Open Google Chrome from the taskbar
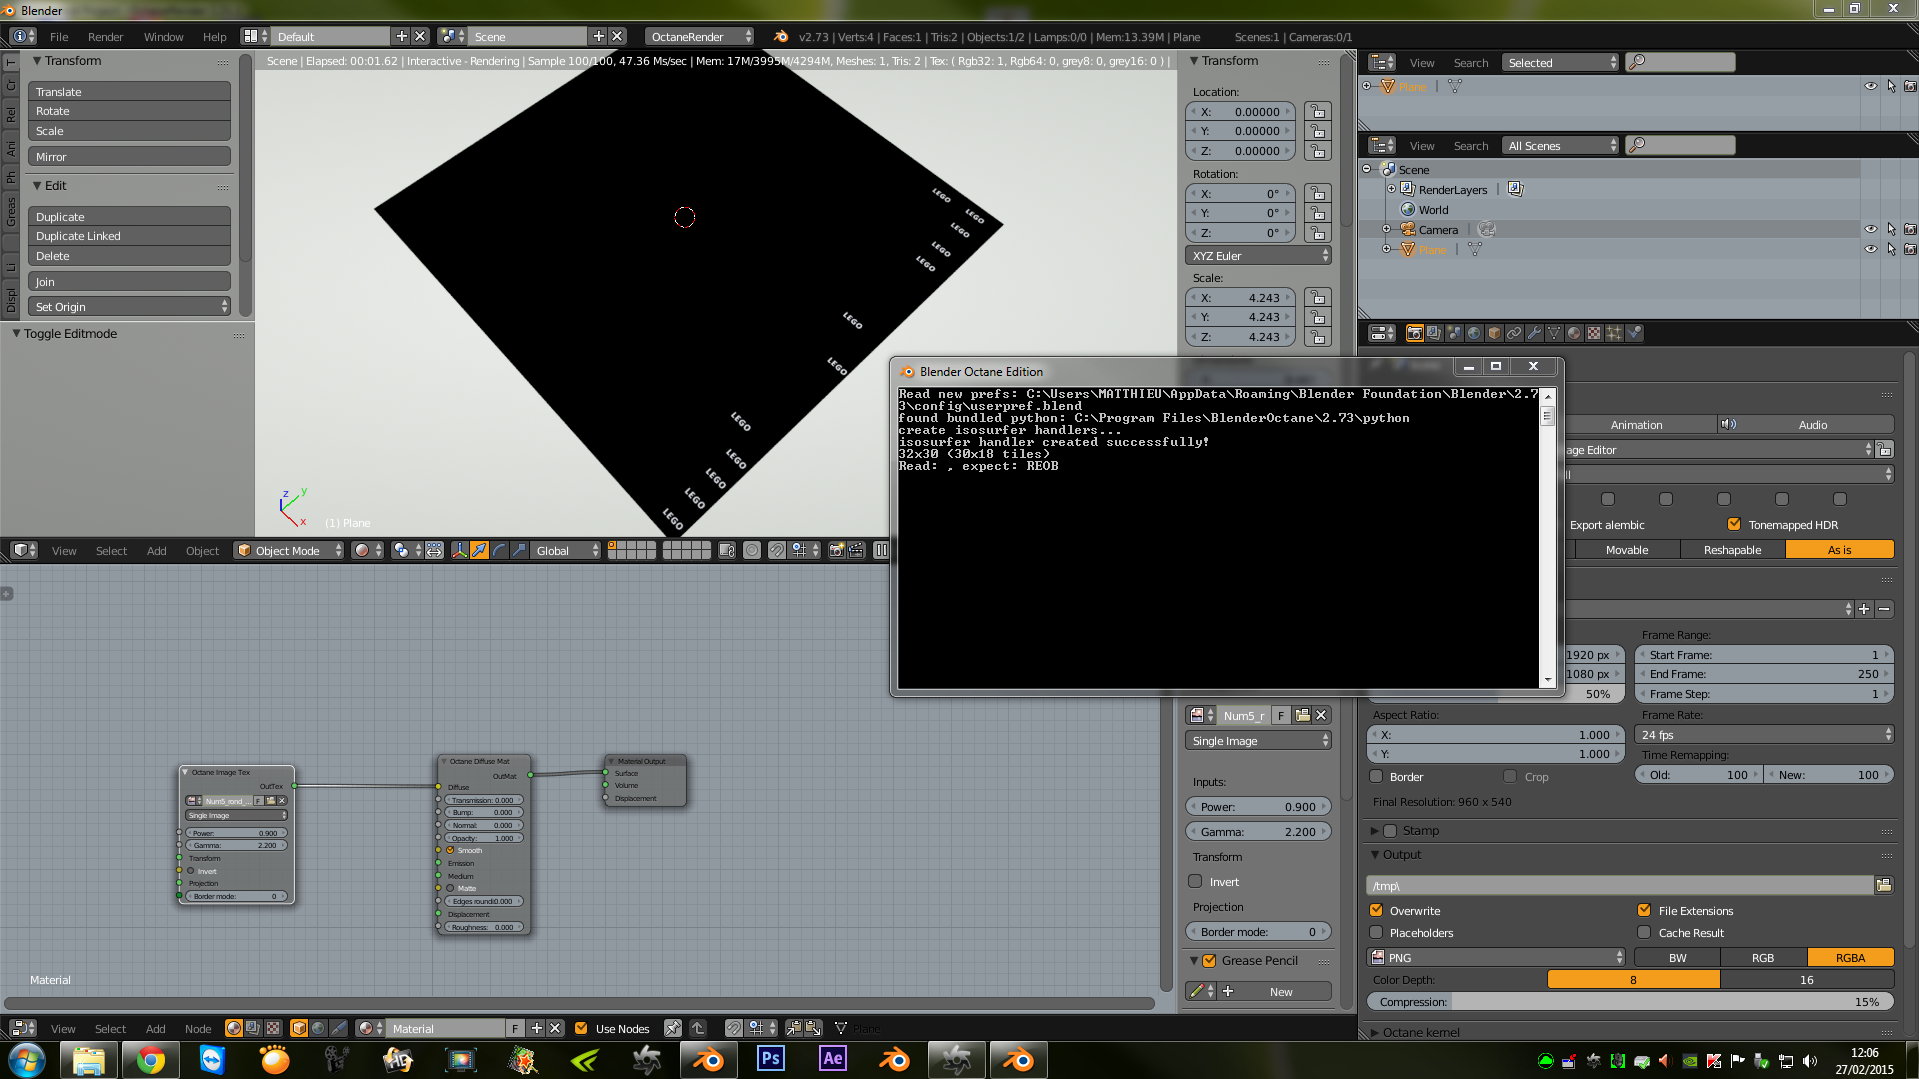The image size is (1919, 1079). 151,1059
